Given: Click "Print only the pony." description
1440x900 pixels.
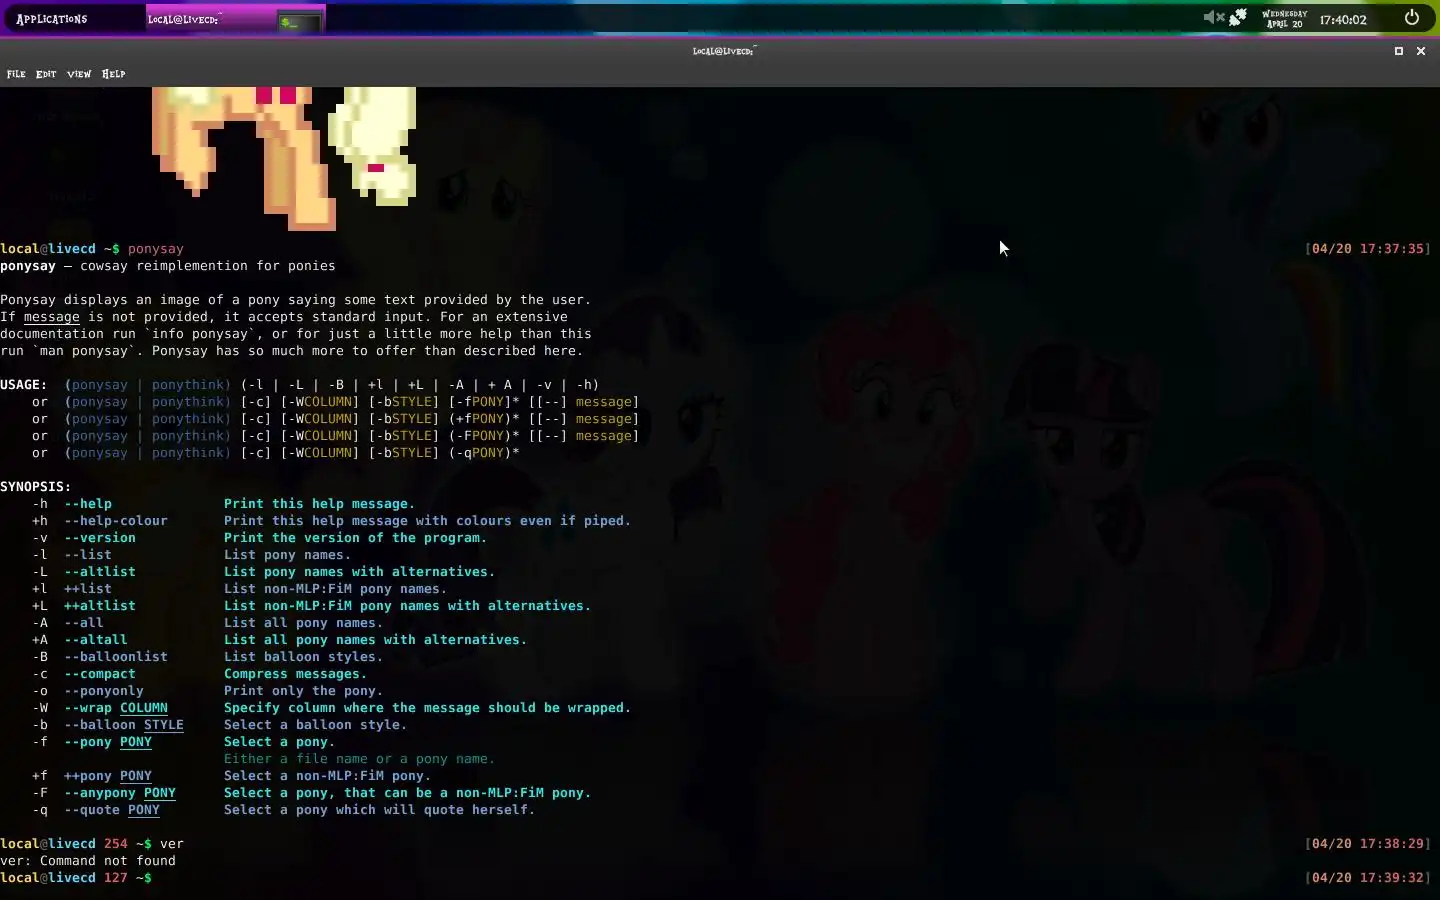Looking at the screenshot, I should (304, 691).
